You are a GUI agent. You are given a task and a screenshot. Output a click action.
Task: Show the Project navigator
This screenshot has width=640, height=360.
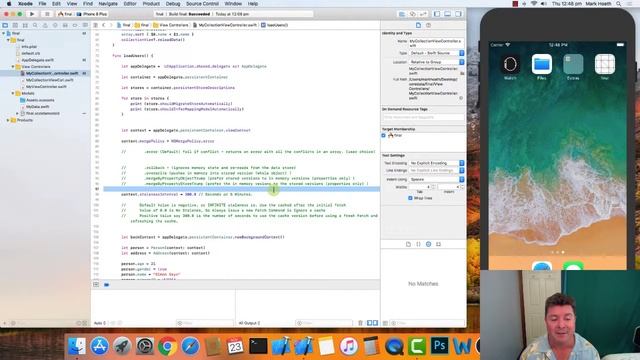coord(5,25)
